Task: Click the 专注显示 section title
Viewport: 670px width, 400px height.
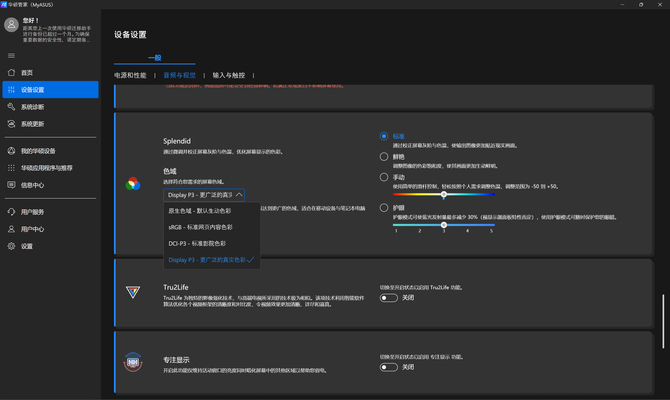Action: 176,360
